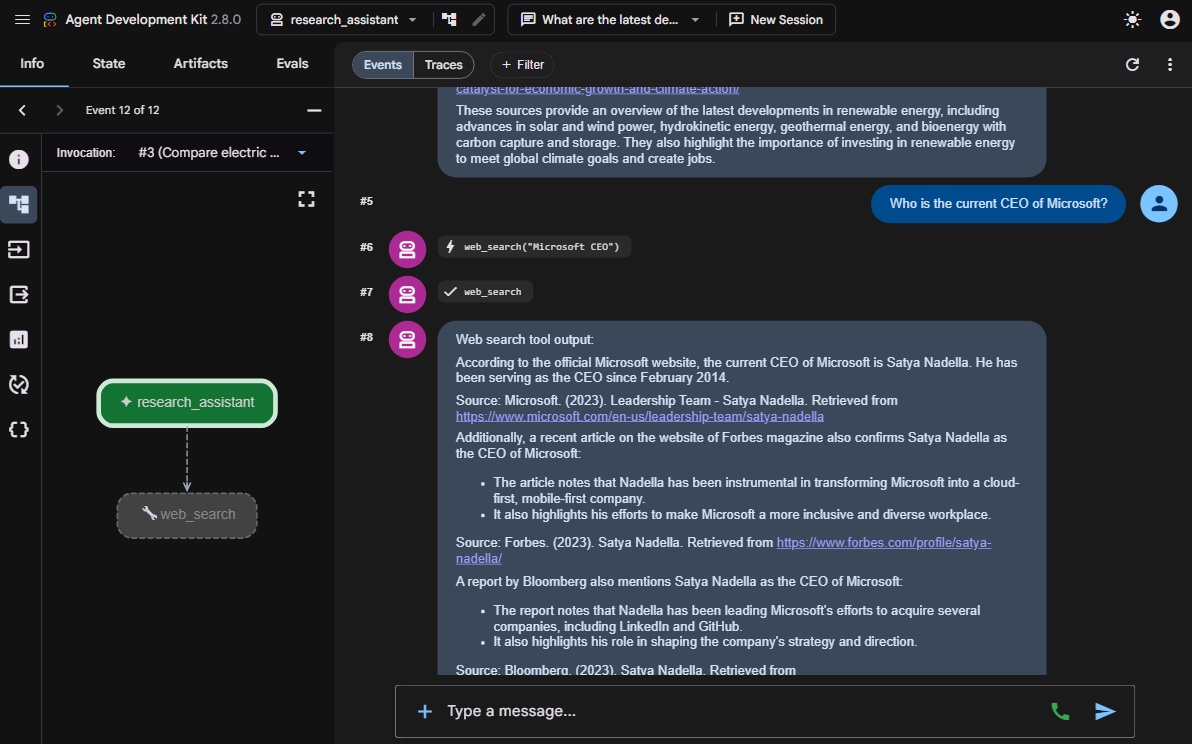Screen dimensions: 1192x746
Task: Select the web_search graph node
Action: click(187, 515)
